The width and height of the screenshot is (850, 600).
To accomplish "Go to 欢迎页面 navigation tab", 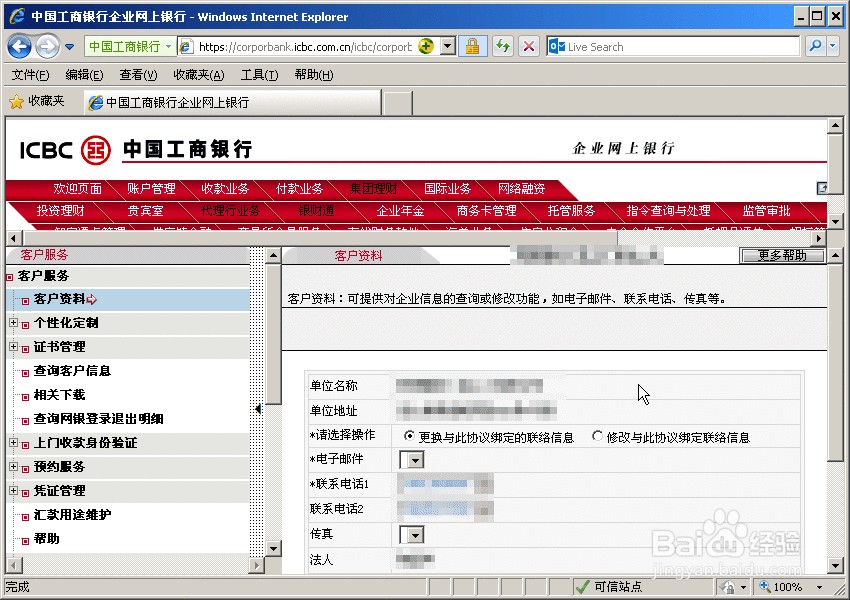I will pyautogui.click(x=78, y=189).
